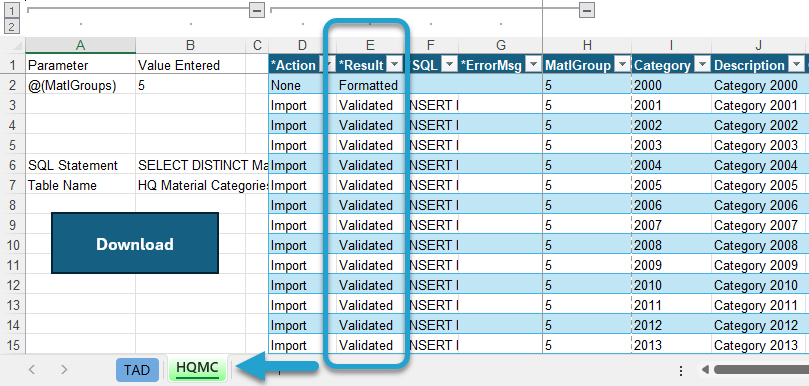
Task: Click the 'Parameter' cell
Action: click(x=80, y=65)
